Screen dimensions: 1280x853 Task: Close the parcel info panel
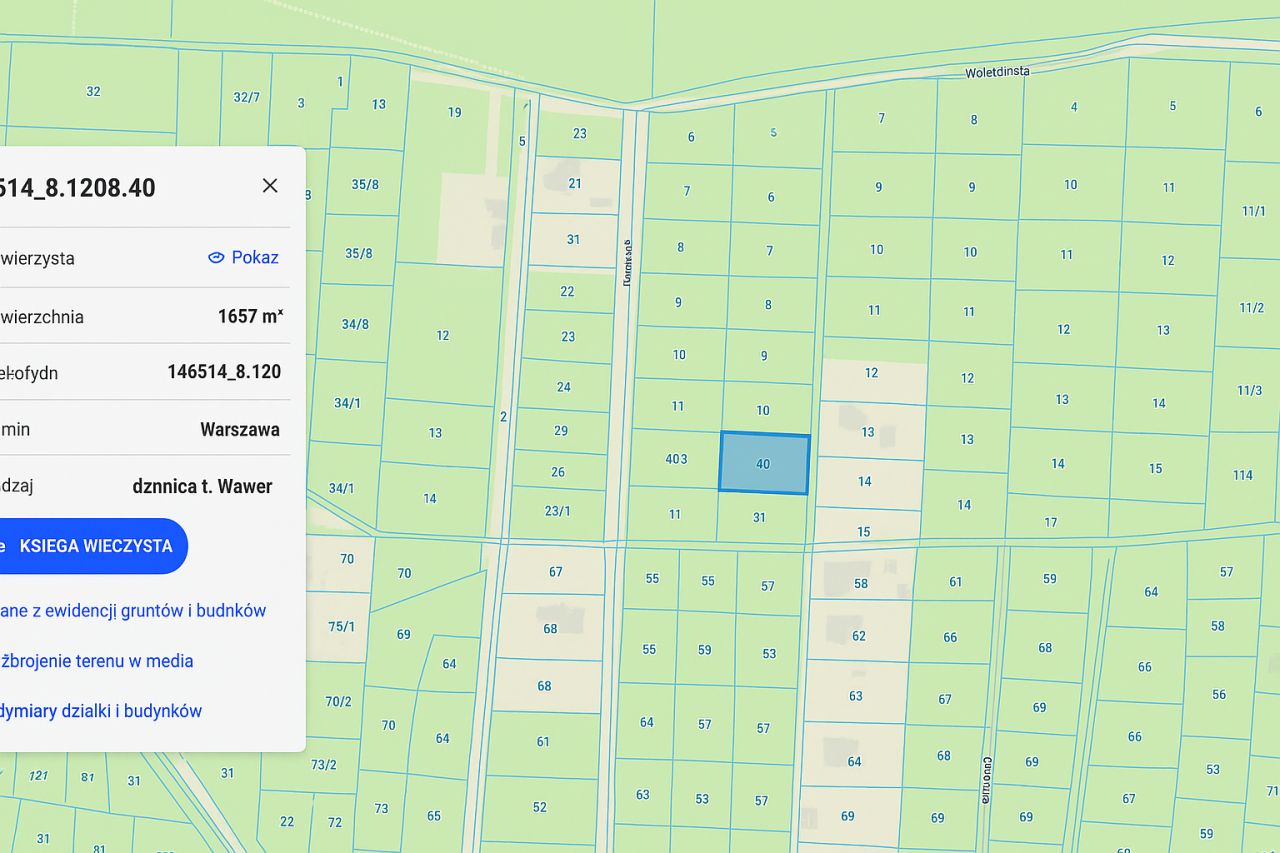pyautogui.click(x=270, y=186)
